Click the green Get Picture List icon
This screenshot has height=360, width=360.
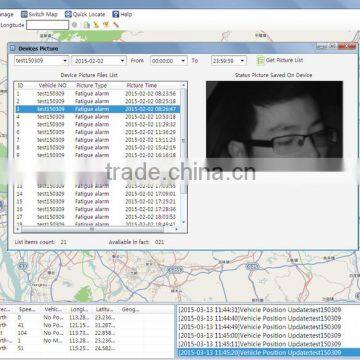click(260, 60)
